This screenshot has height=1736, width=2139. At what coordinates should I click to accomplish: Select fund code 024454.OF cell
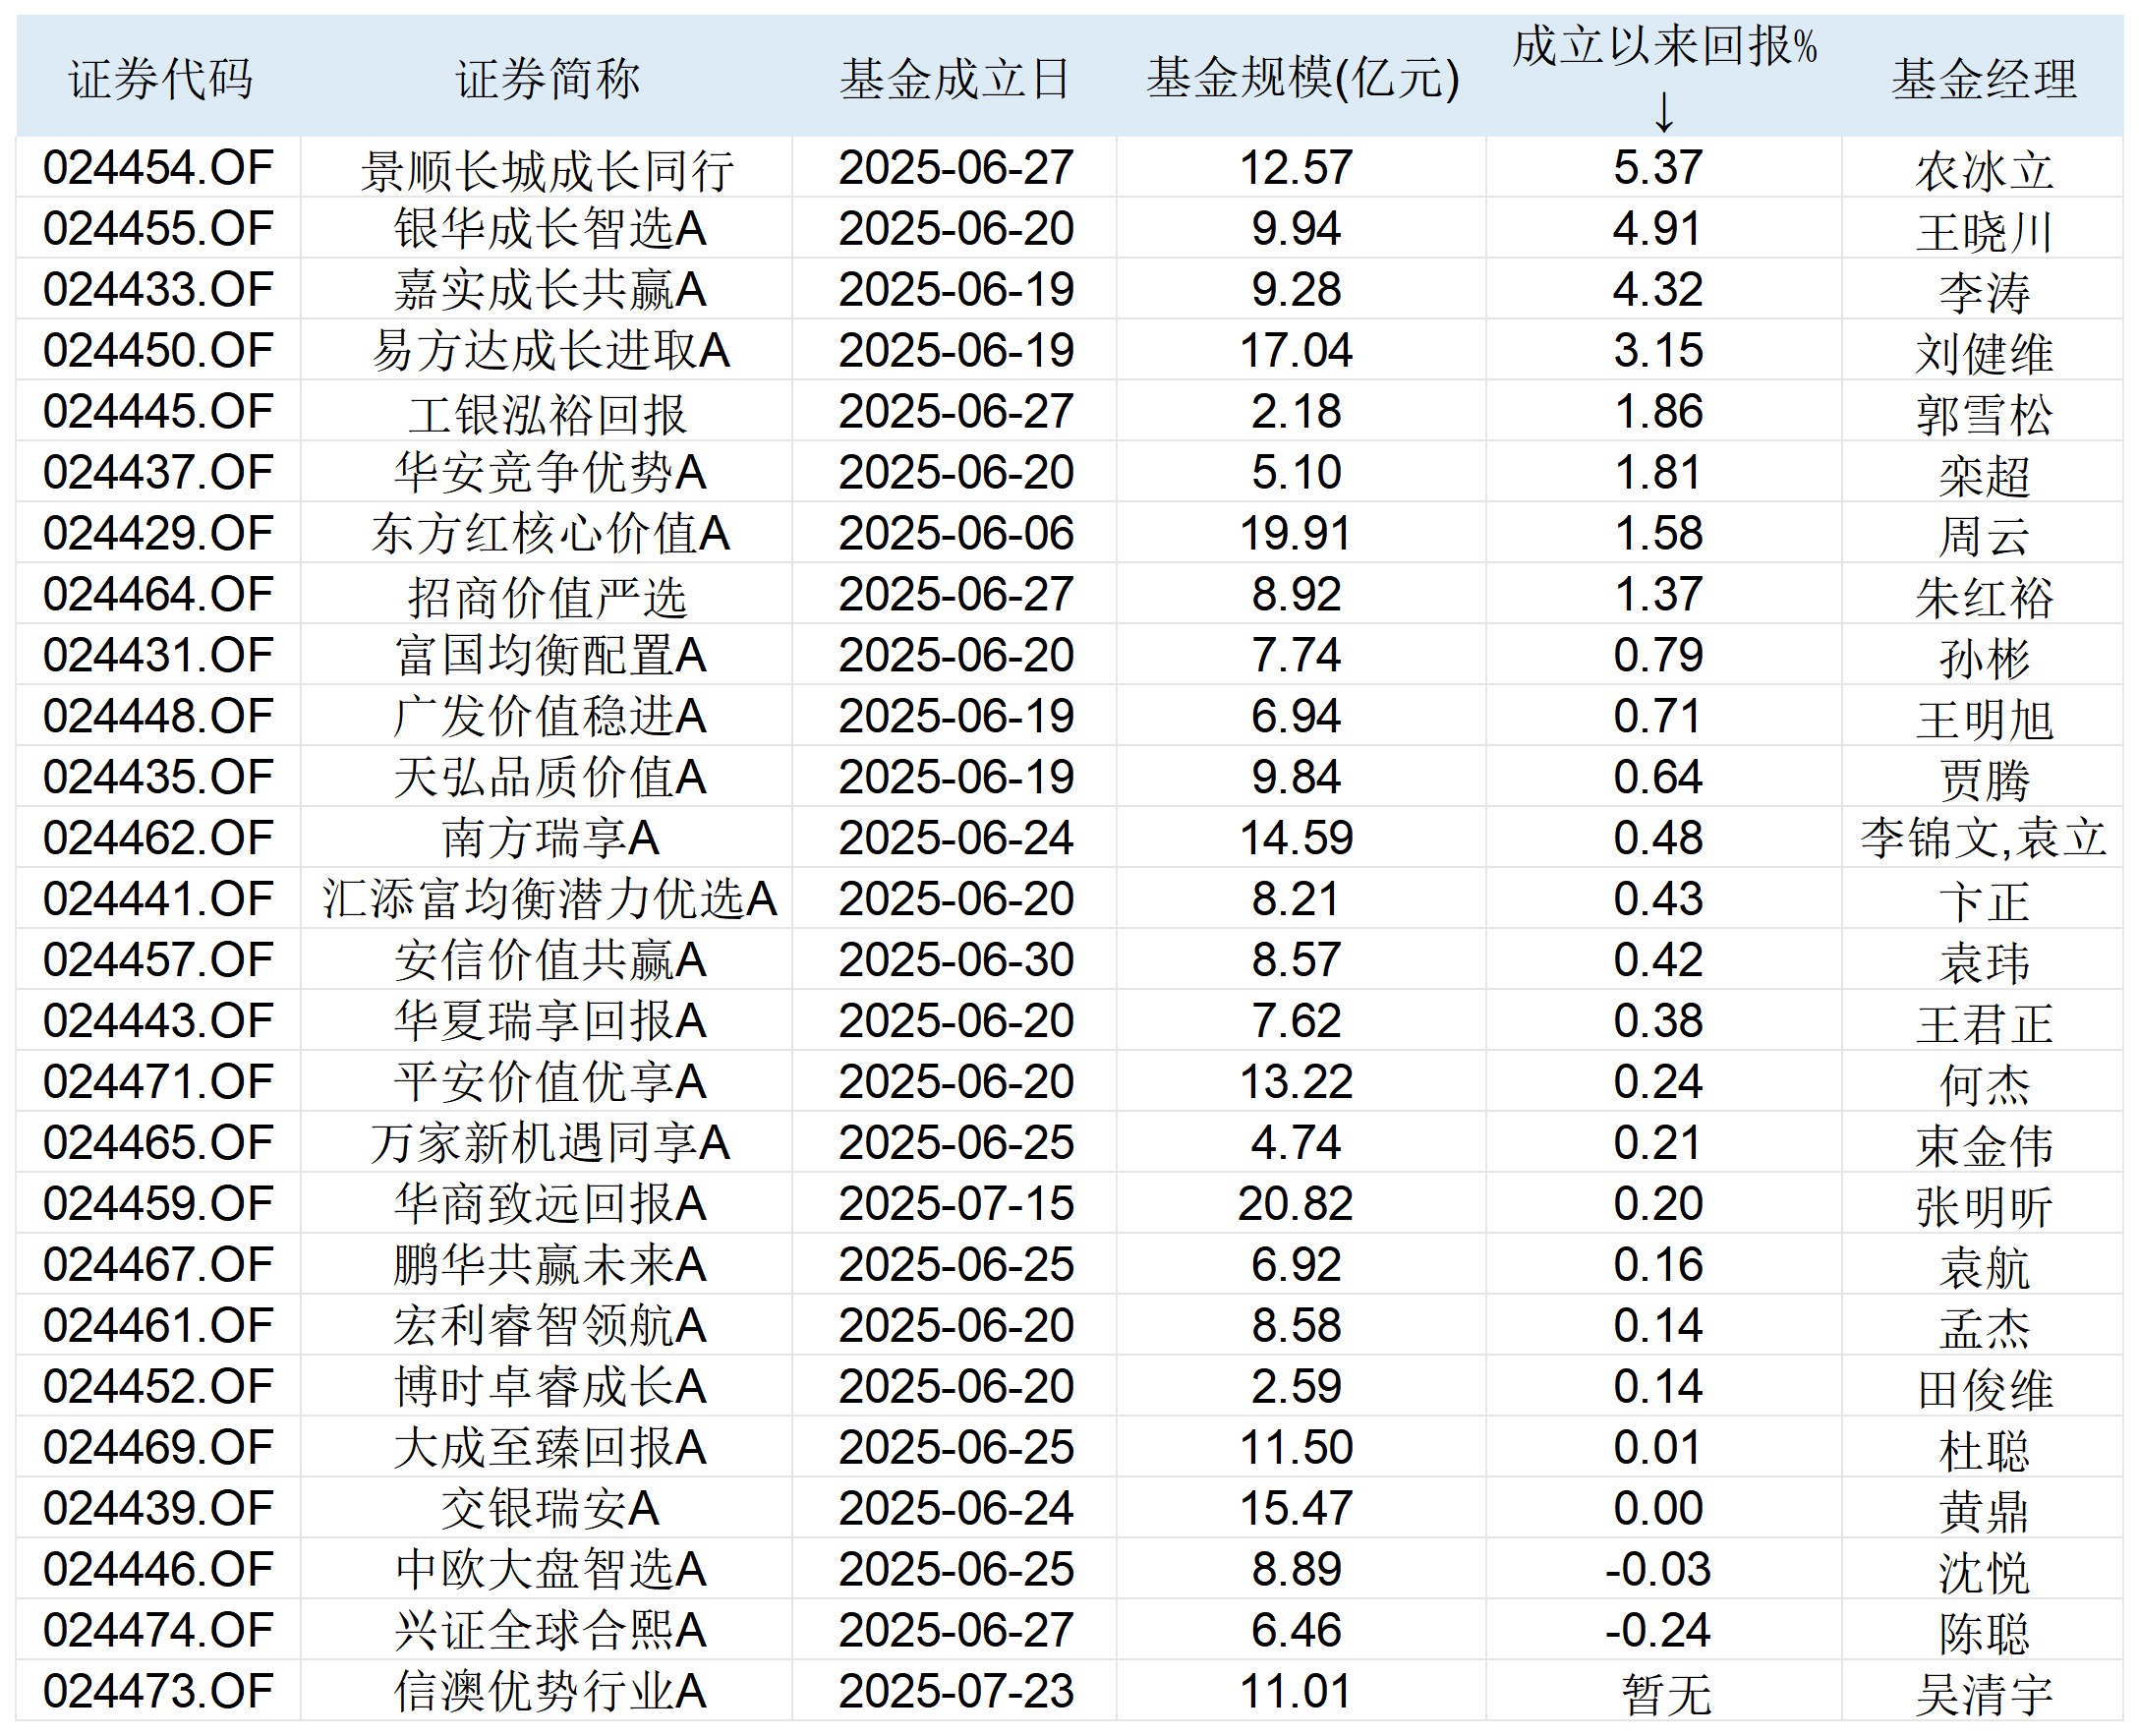click(x=158, y=168)
